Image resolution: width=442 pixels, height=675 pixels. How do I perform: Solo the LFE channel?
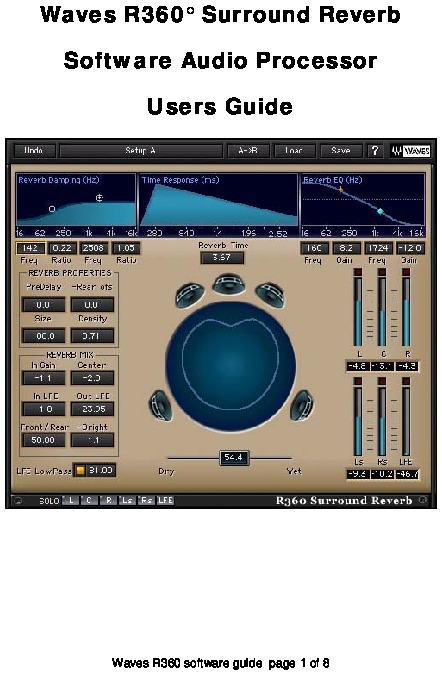tap(165, 500)
